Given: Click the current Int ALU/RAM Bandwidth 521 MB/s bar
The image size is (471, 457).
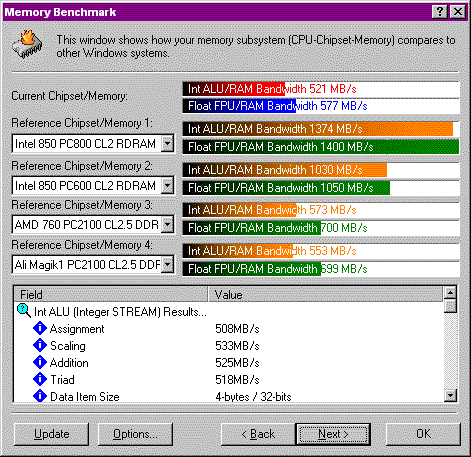Looking at the screenshot, I should click(321, 89).
